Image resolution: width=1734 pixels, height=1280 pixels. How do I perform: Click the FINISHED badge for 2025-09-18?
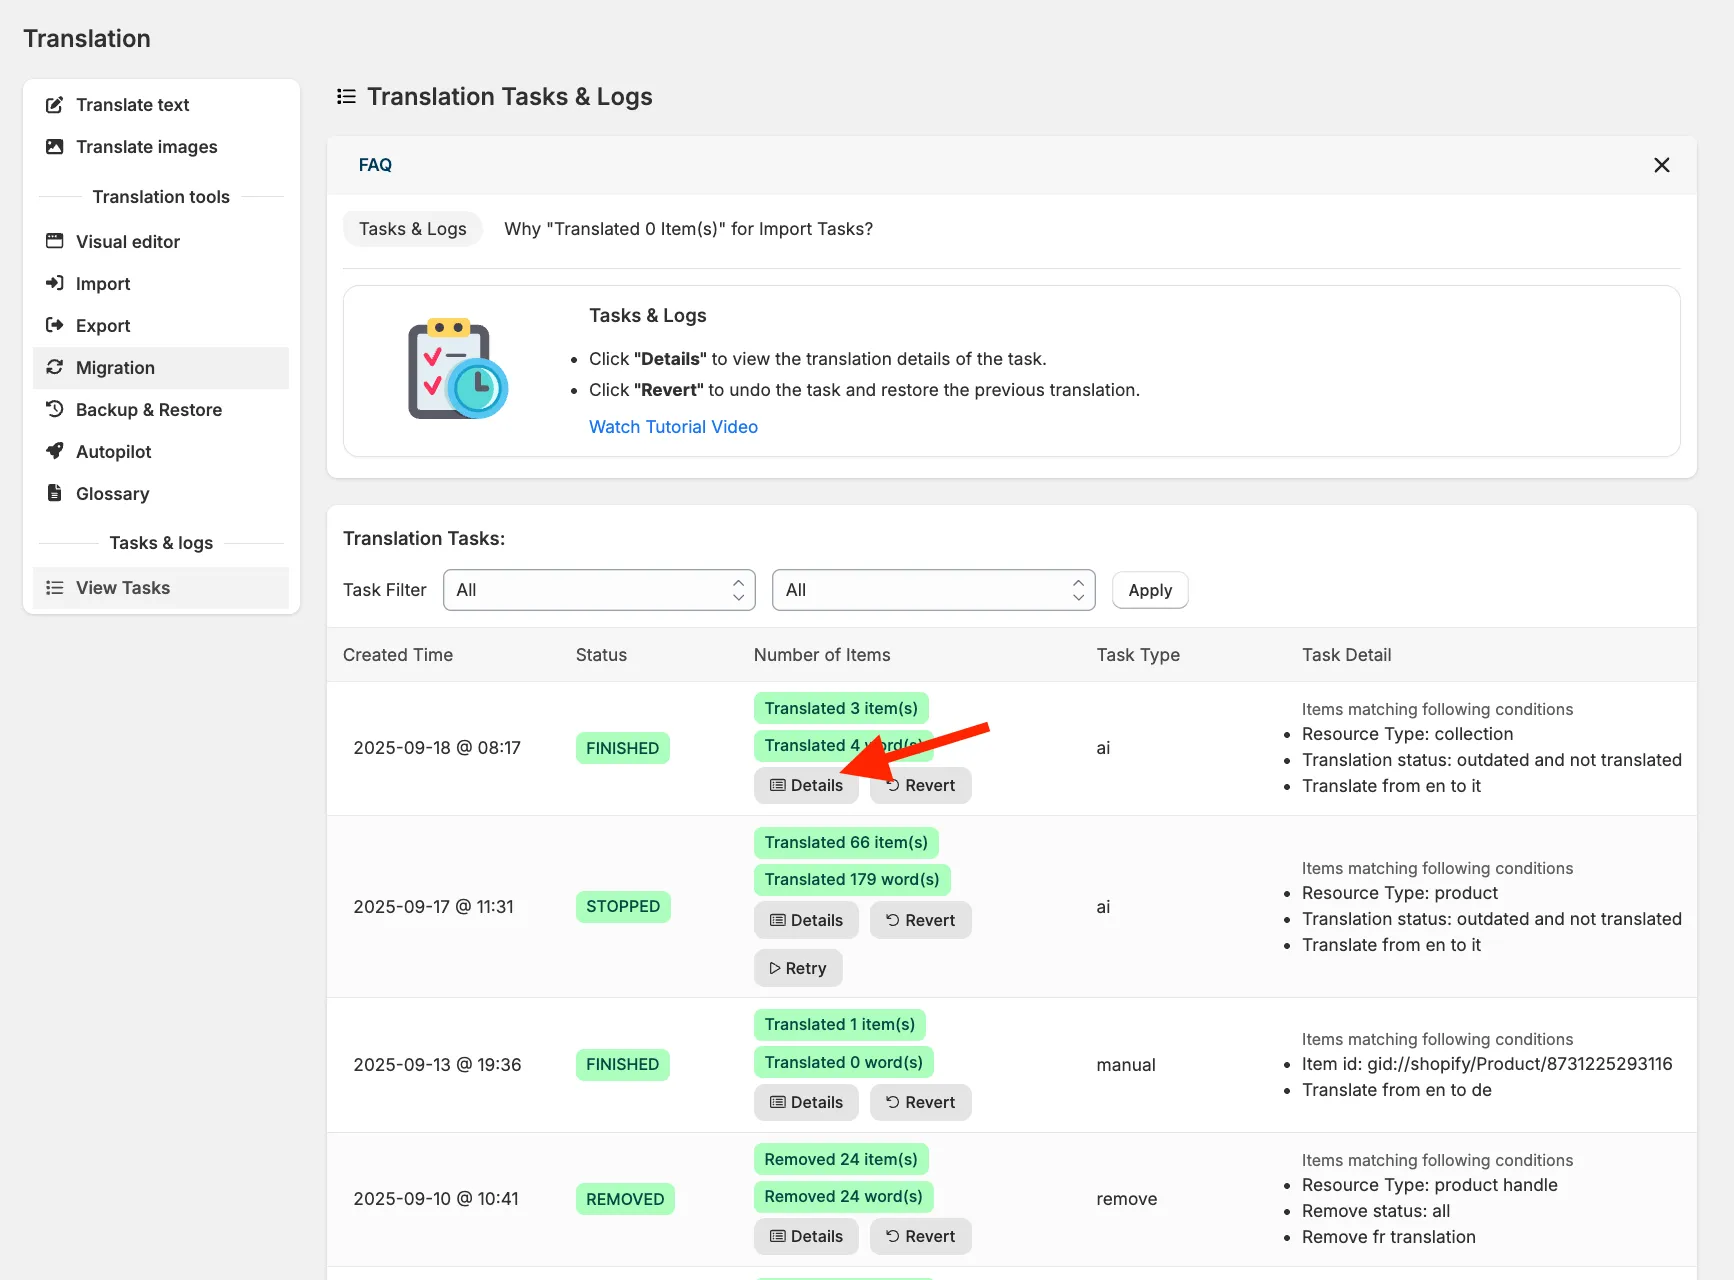(622, 748)
